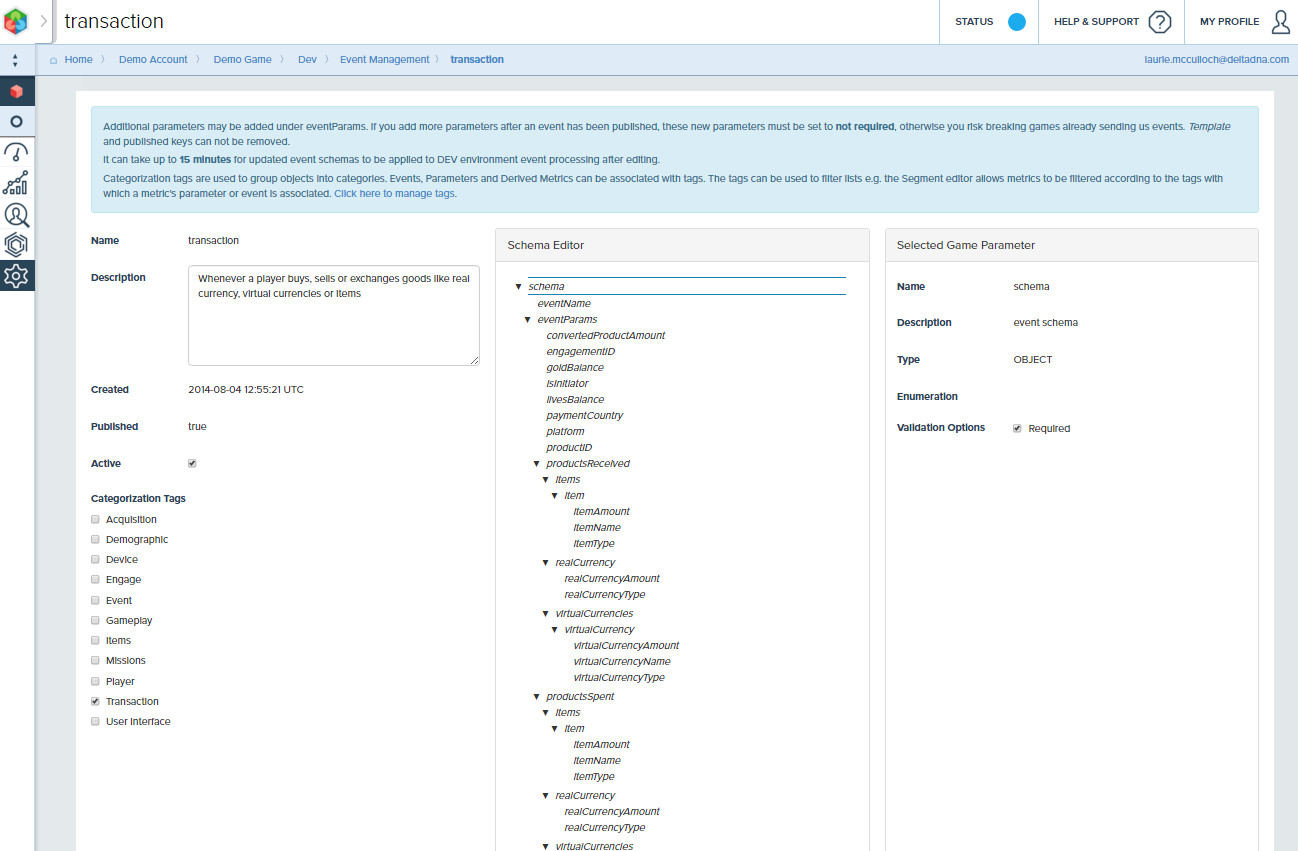Select convertedProductAmount parameter
Image resolution: width=1298 pixels, height=851 pixels.
pyautogui.click(x=605, y=336)
